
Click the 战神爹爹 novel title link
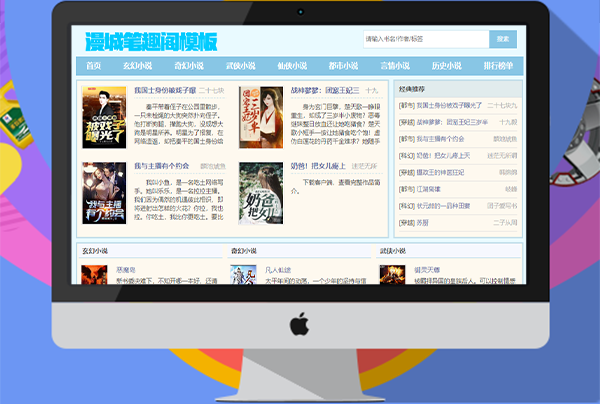323,90
